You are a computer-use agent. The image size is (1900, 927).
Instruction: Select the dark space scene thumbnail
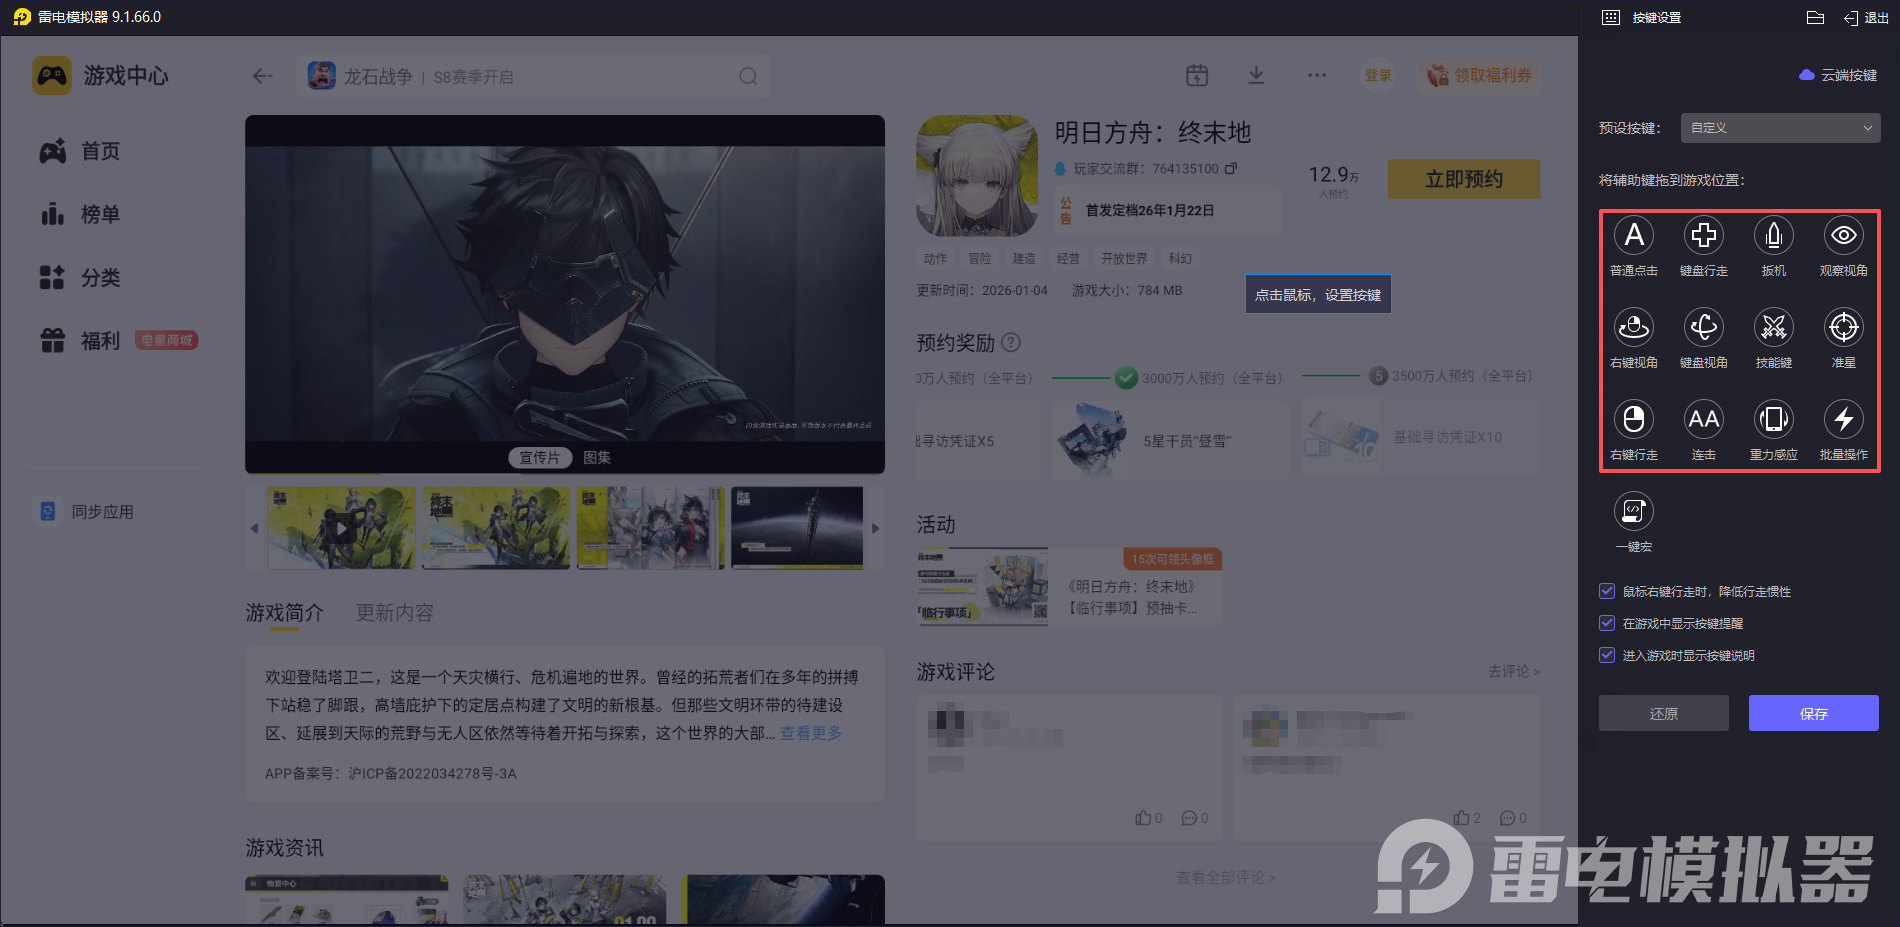click(797, 528)
